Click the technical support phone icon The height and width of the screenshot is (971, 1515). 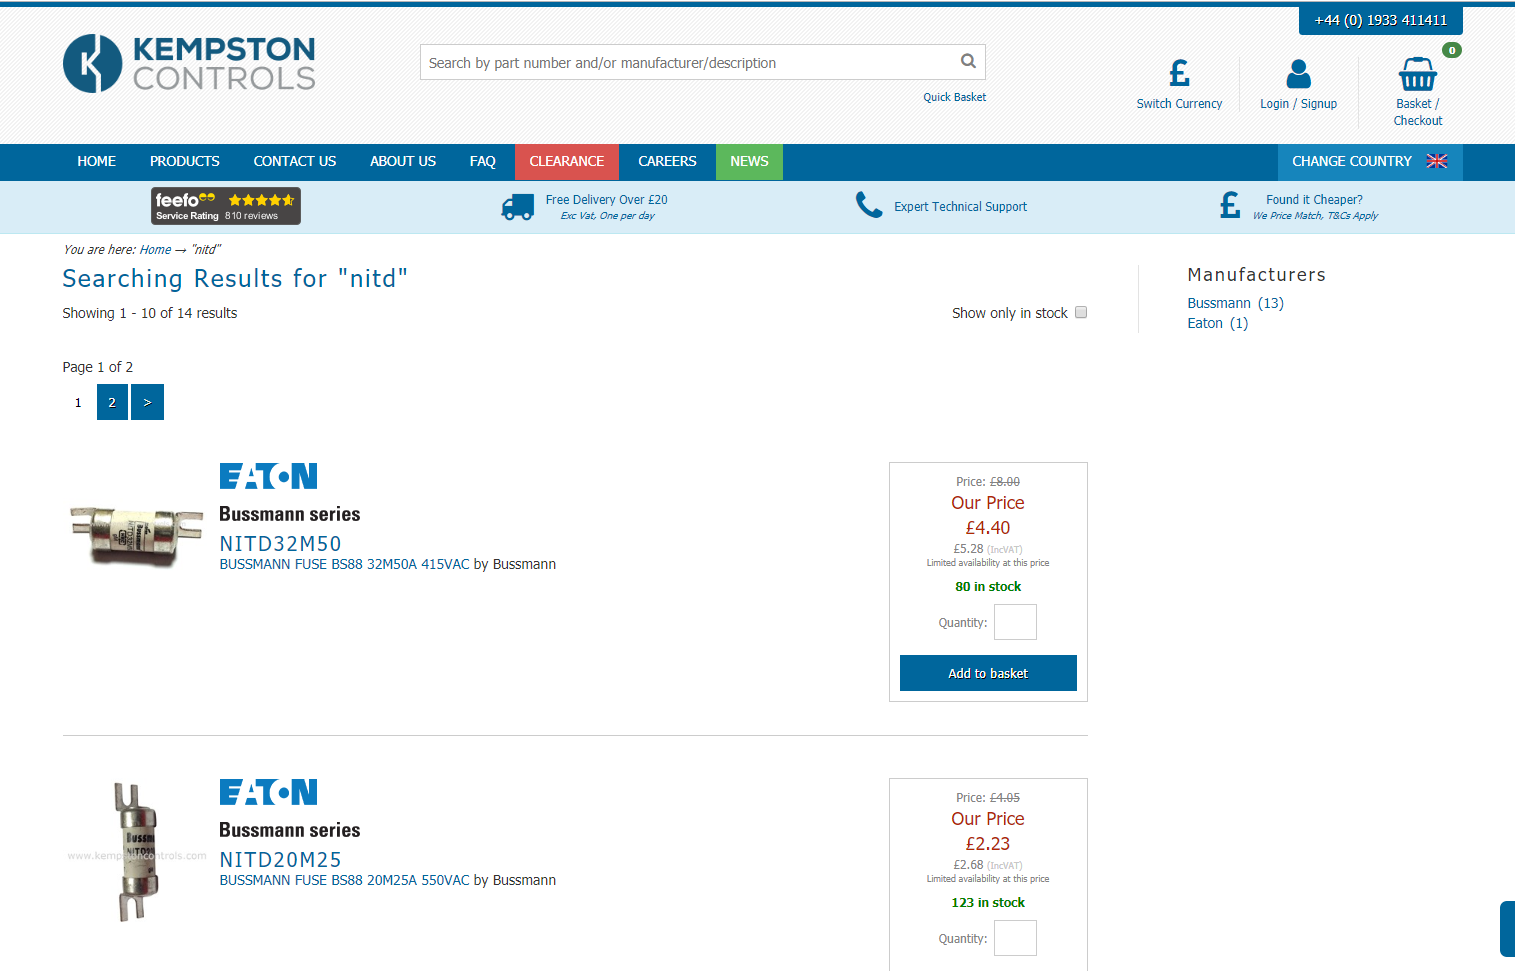click(868, 205)
